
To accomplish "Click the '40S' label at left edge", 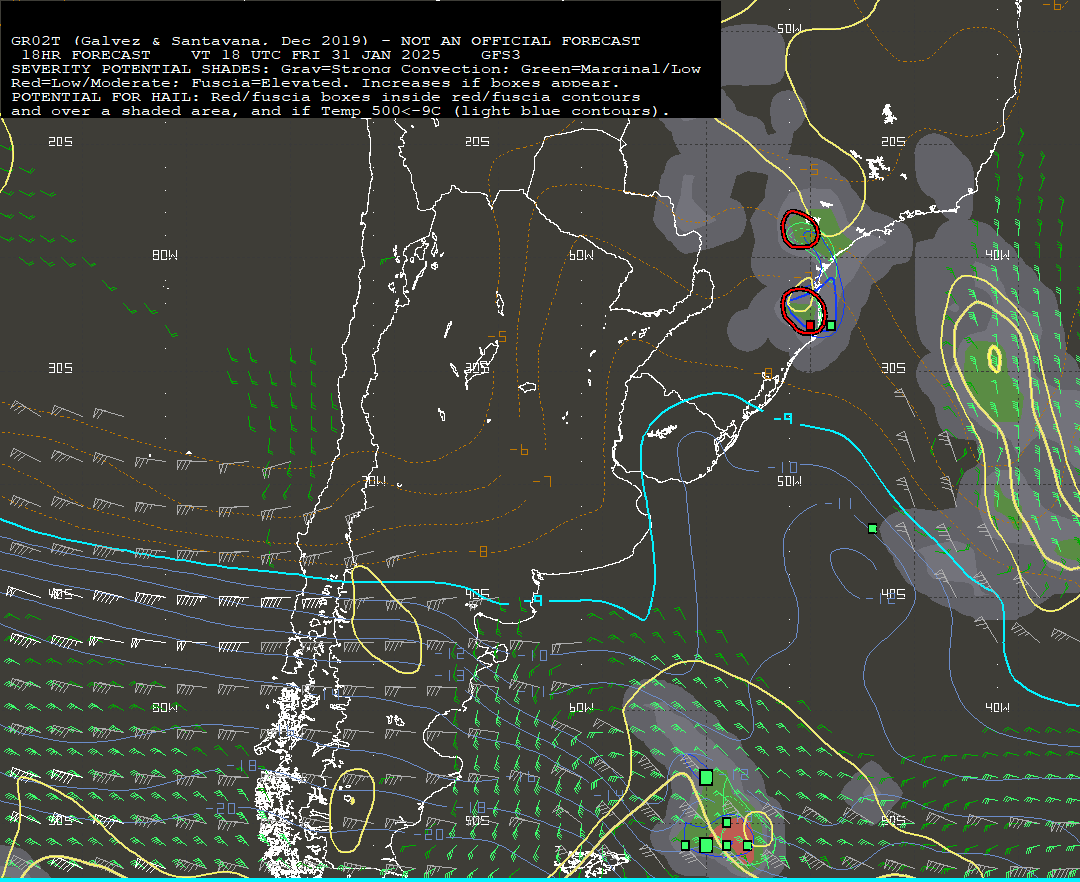I will (x=61, y=594).
